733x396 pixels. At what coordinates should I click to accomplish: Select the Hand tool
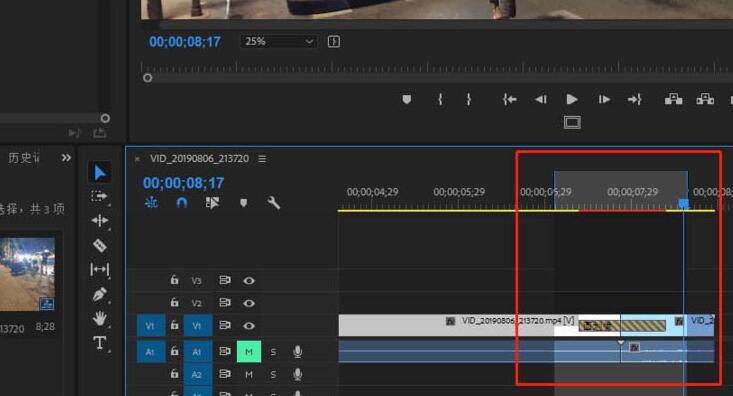pyautogui.click(x=100, y=319)
